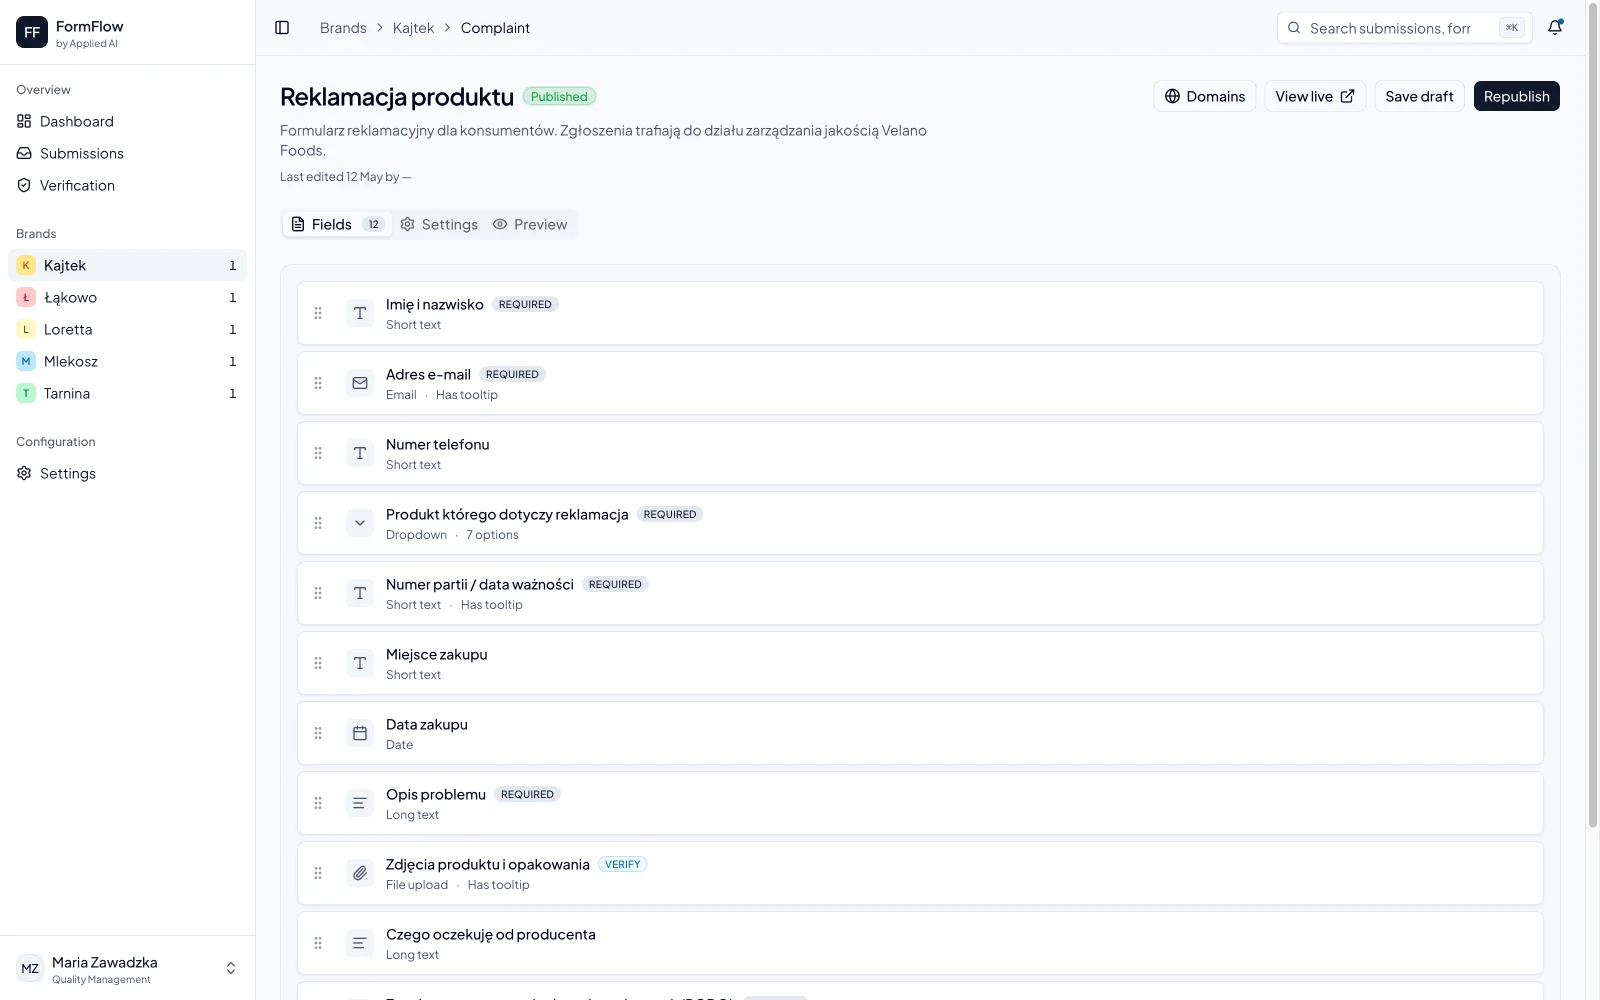Select the Tarnina brand
This screenshot has height=1000, width=1600.
coord(127,393)
